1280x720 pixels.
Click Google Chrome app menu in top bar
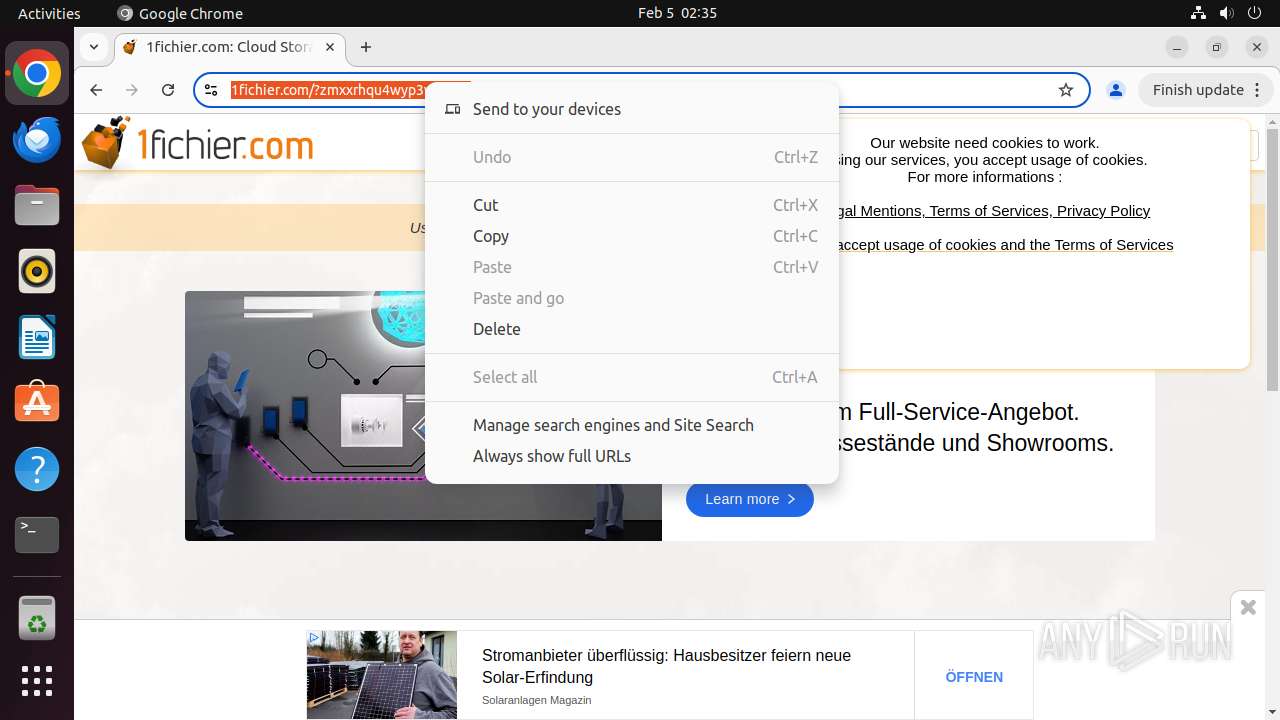pos(180,13)
